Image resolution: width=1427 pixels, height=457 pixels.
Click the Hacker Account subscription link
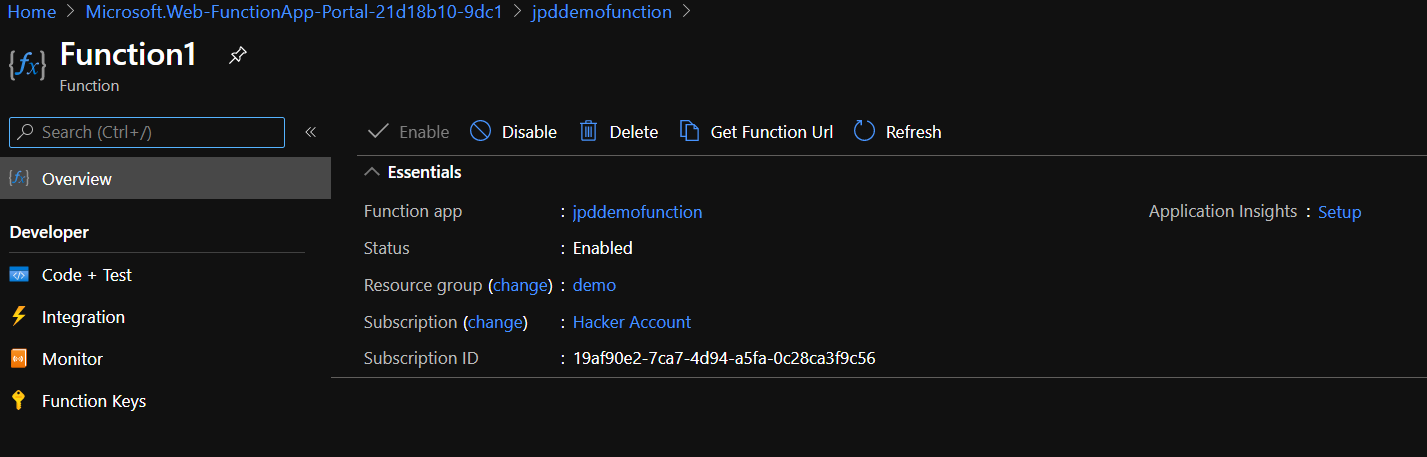point(631,322)
